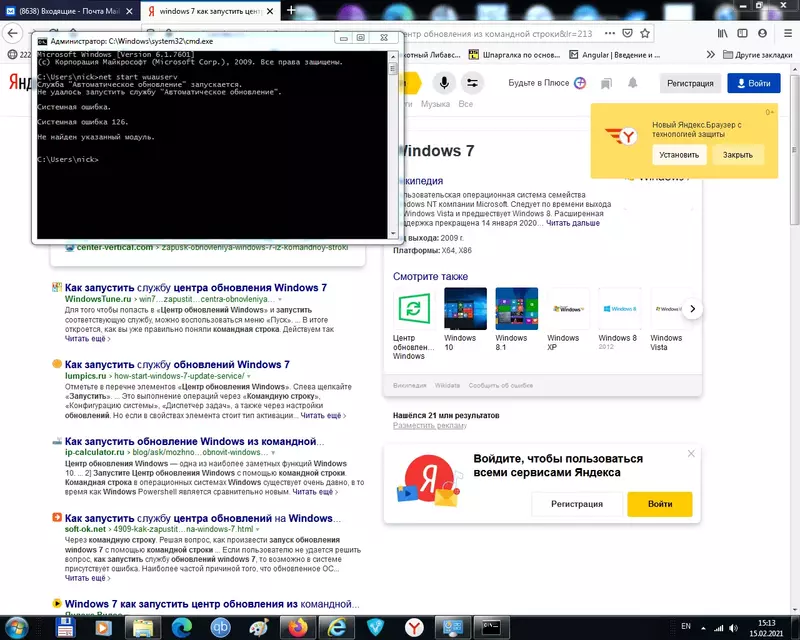Open the floppy-disk app in taskbar
Screen dimensions: 800x640
coord(65,627)
